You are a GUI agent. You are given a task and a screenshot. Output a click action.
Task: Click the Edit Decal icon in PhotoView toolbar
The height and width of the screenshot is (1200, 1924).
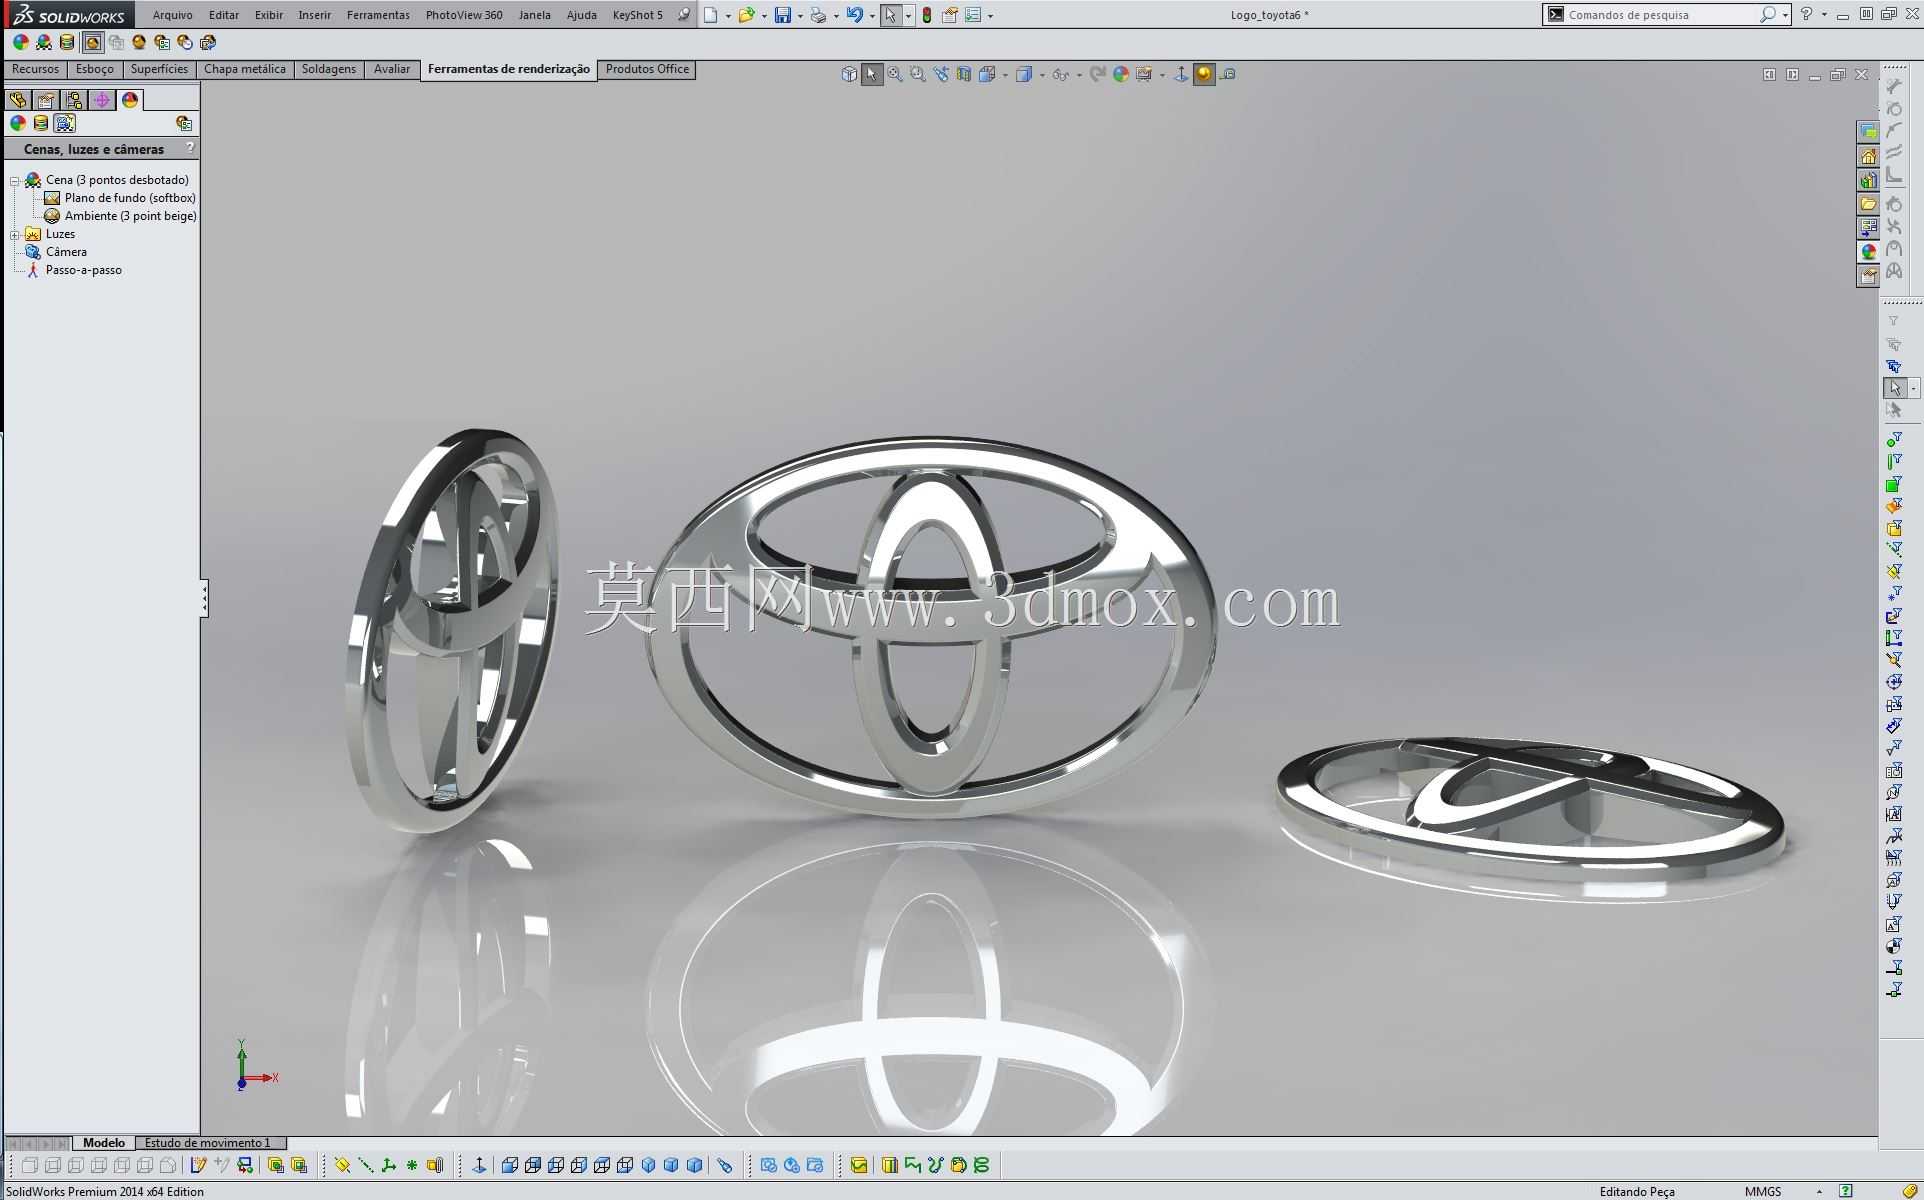[67, 42]
